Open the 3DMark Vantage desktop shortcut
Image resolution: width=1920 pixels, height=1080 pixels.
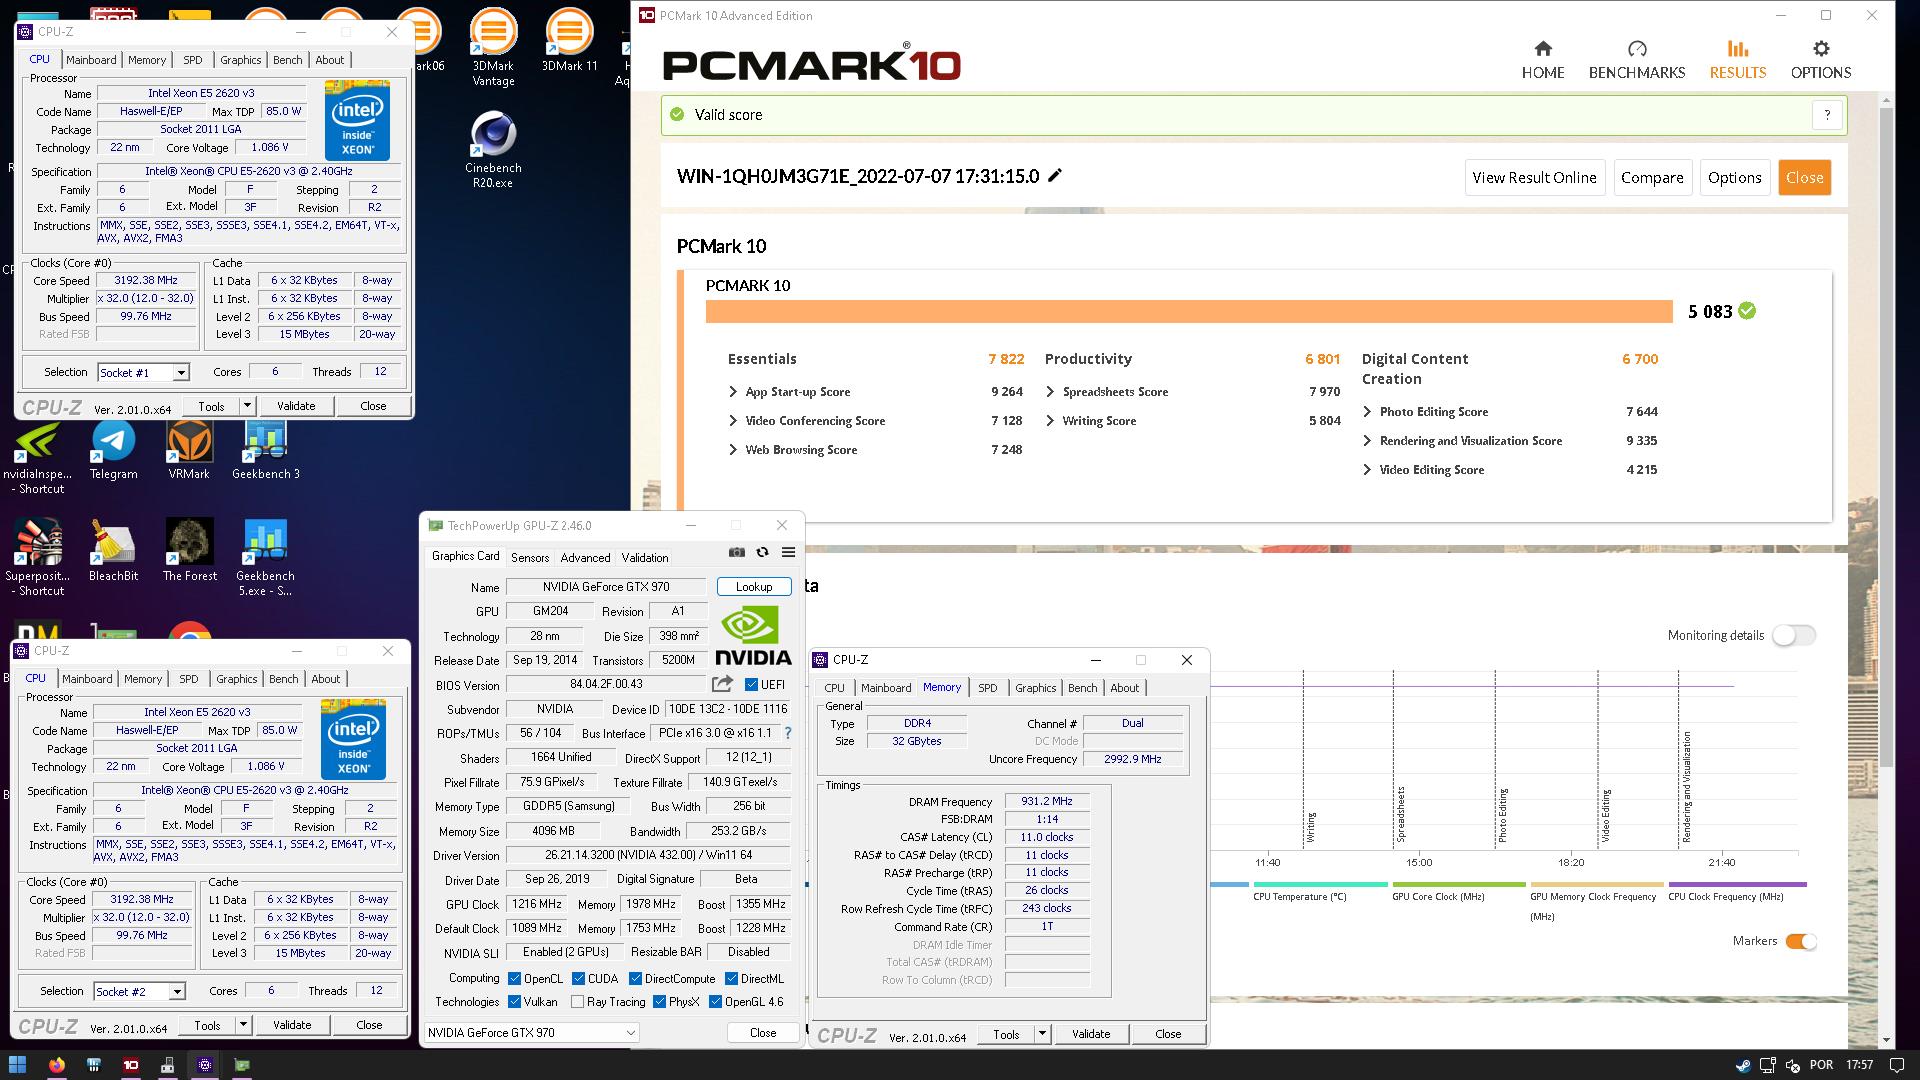click(493, 45)
